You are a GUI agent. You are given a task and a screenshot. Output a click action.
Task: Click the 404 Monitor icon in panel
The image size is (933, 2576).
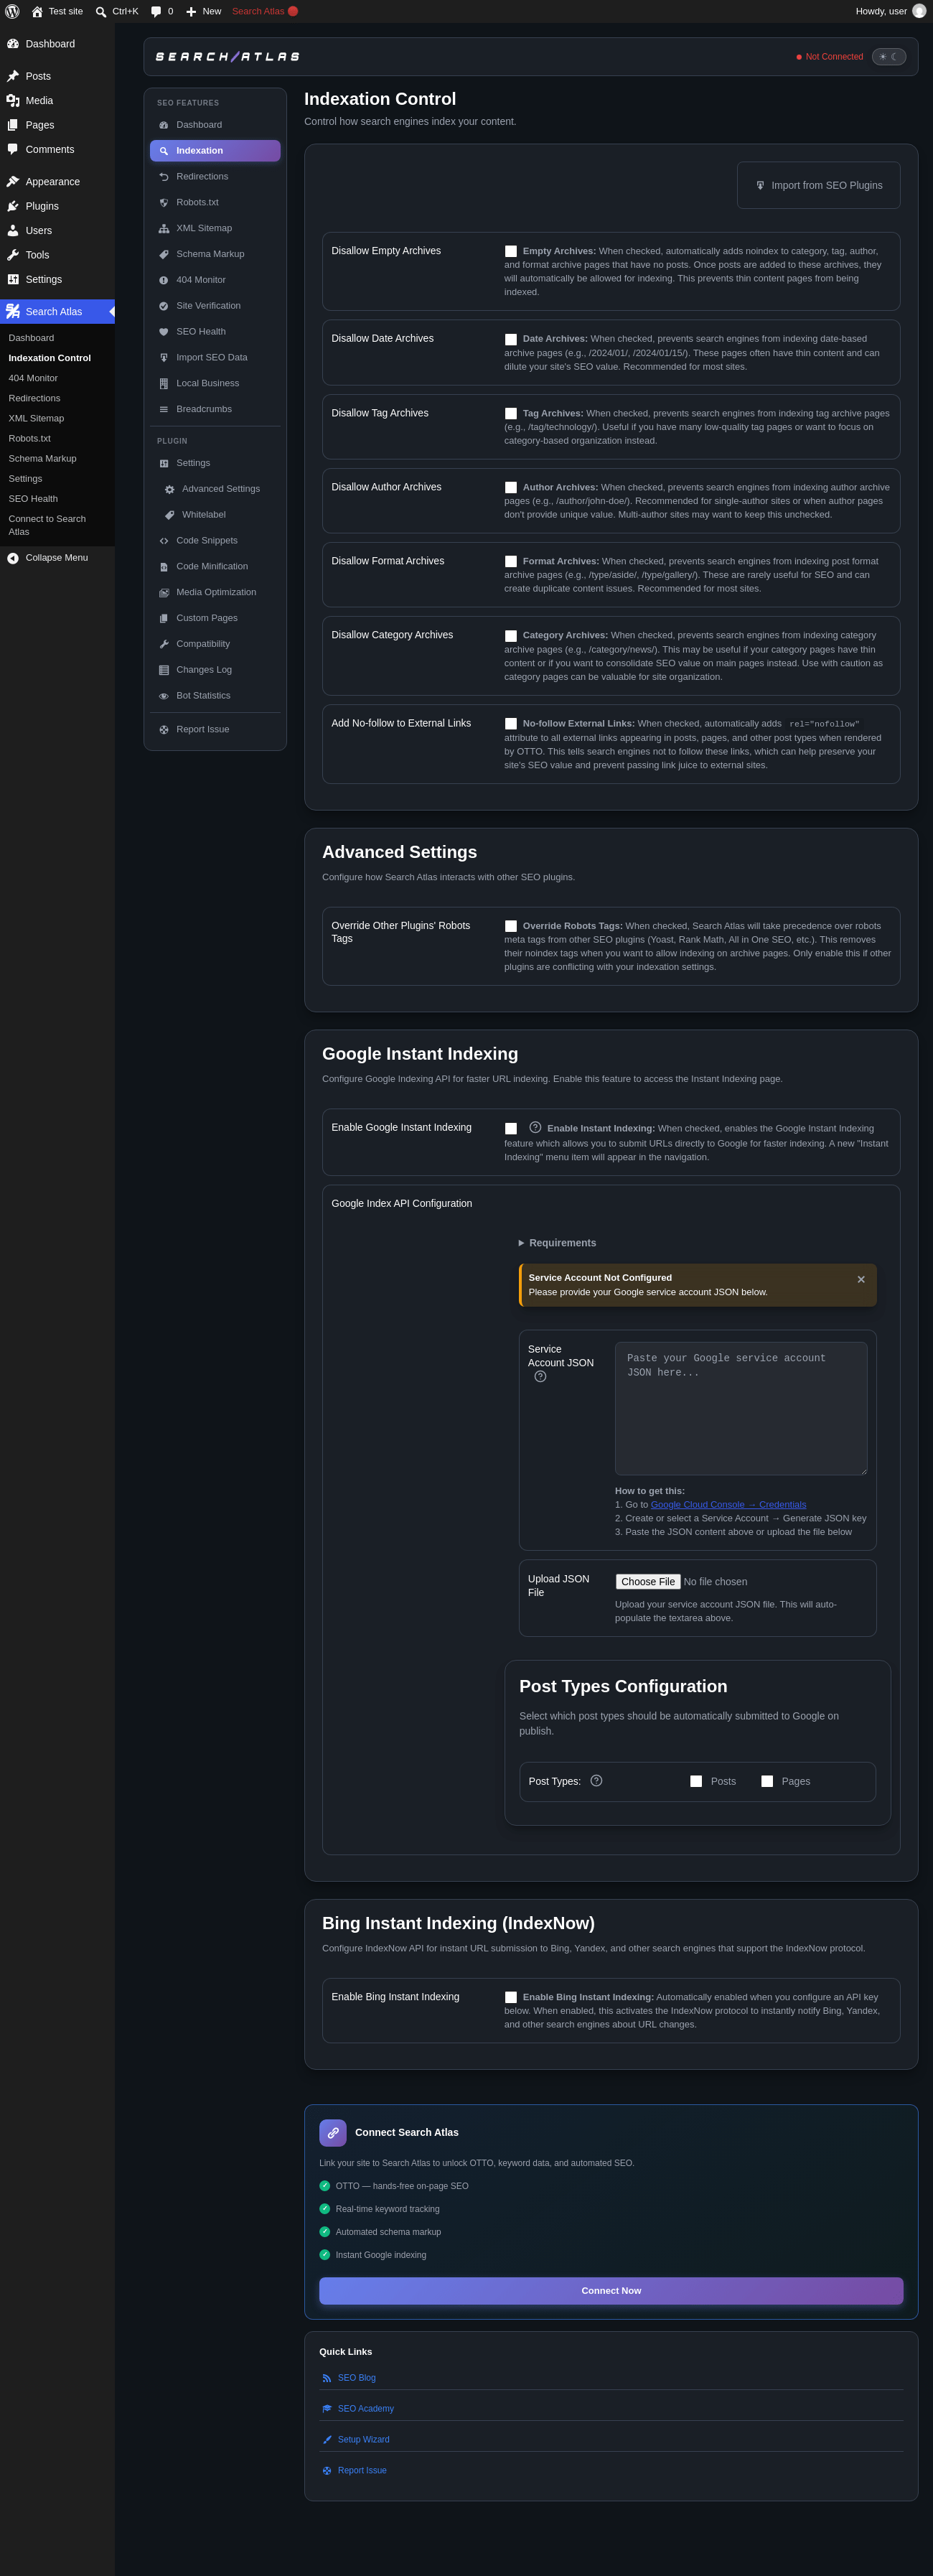point(164,281)
